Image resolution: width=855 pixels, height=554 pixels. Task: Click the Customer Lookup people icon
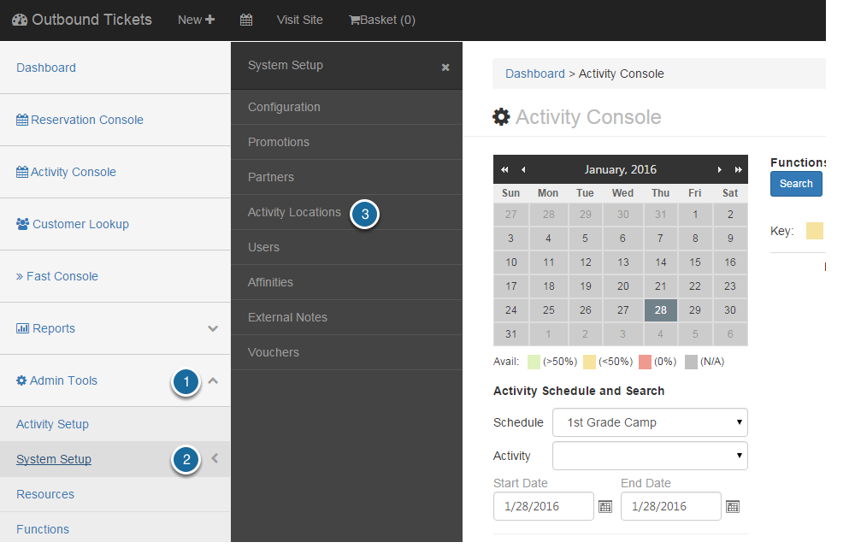pos(22,224)
